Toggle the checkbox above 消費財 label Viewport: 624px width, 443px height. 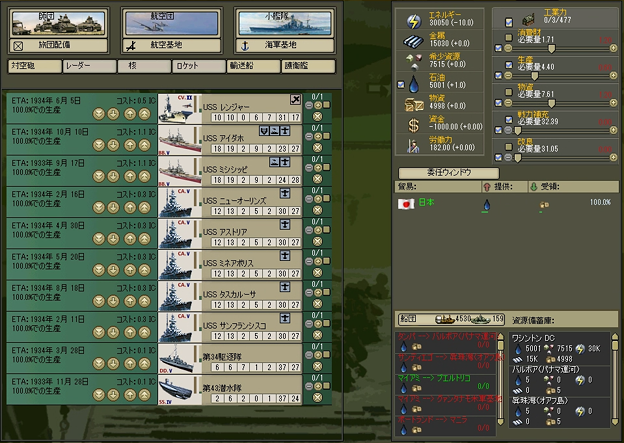click(509, 37)
